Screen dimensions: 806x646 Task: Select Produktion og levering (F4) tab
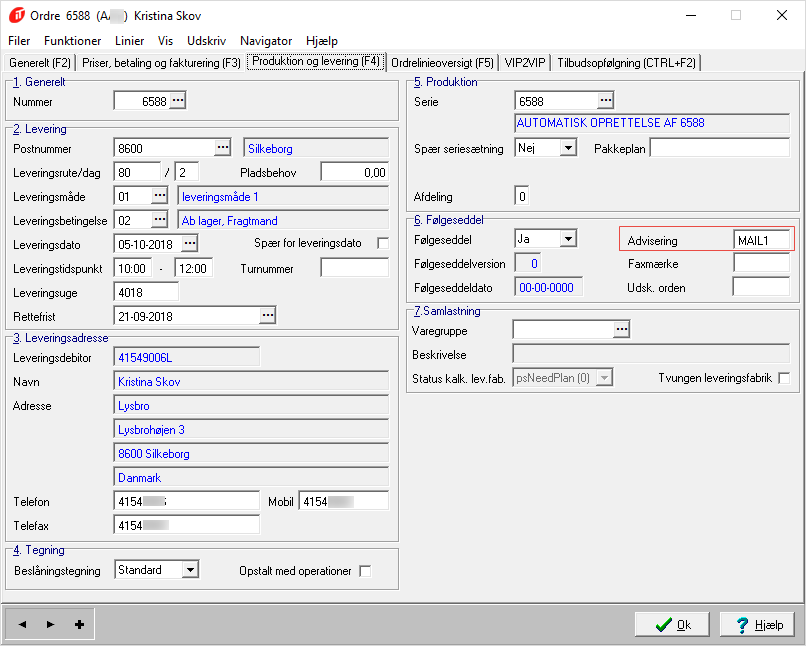pos(316,61)
